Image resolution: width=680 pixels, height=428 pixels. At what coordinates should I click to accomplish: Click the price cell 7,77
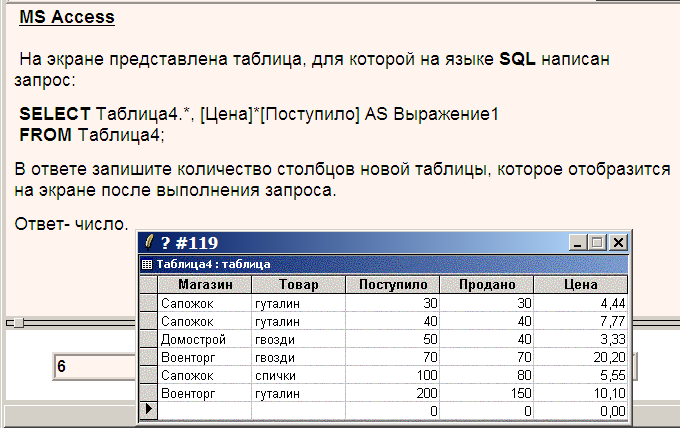581,321
